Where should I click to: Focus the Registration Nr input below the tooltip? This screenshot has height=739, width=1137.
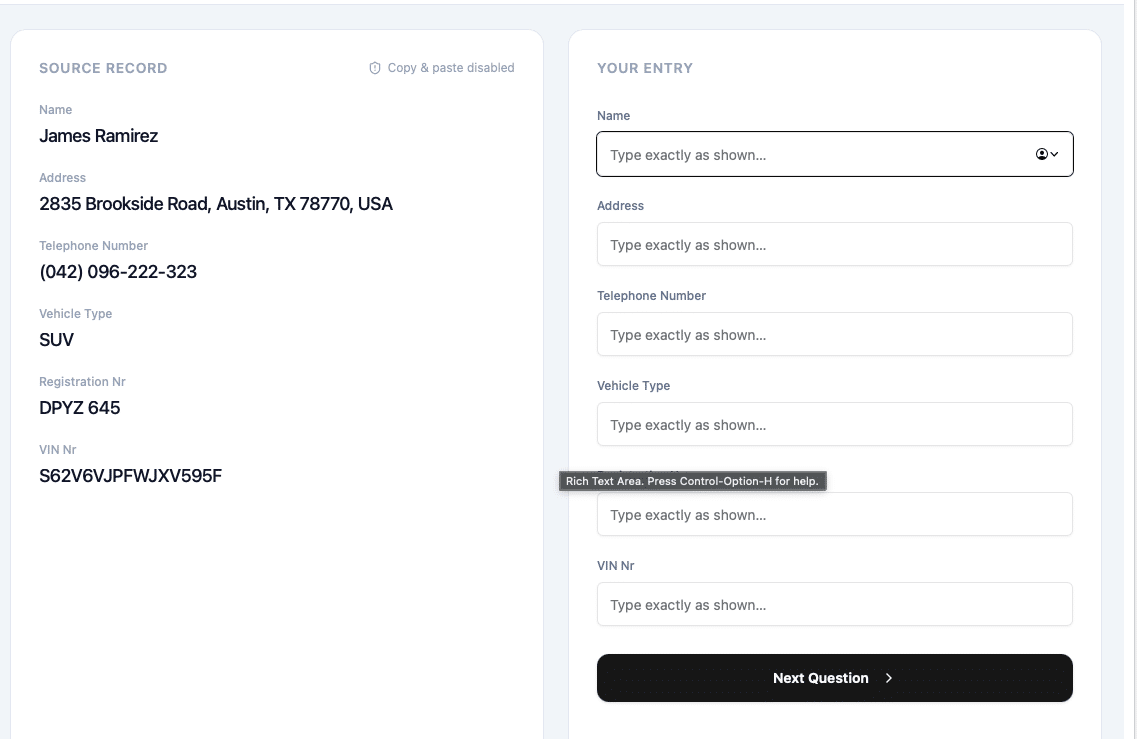click(x=835, y=514)
